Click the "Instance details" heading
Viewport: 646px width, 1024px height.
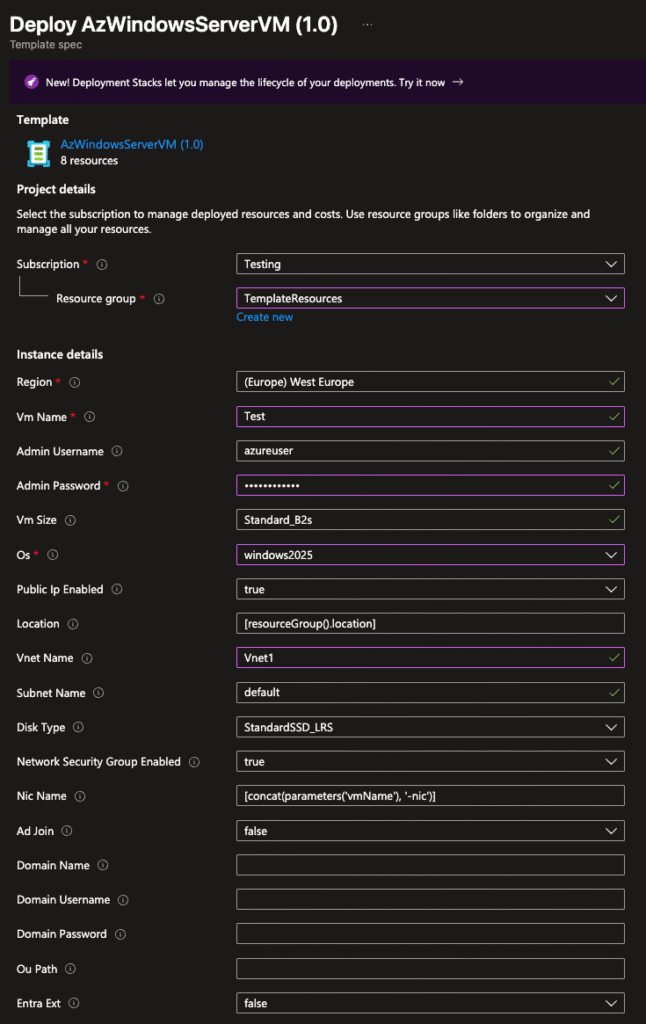tap(59, 355)
